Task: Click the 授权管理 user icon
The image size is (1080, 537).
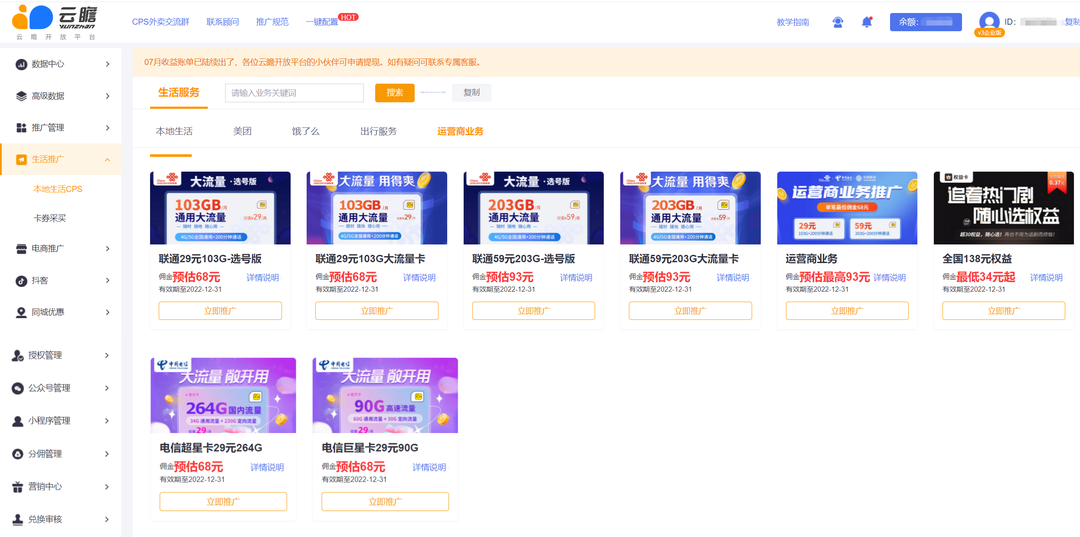Action: click(19, 355)
